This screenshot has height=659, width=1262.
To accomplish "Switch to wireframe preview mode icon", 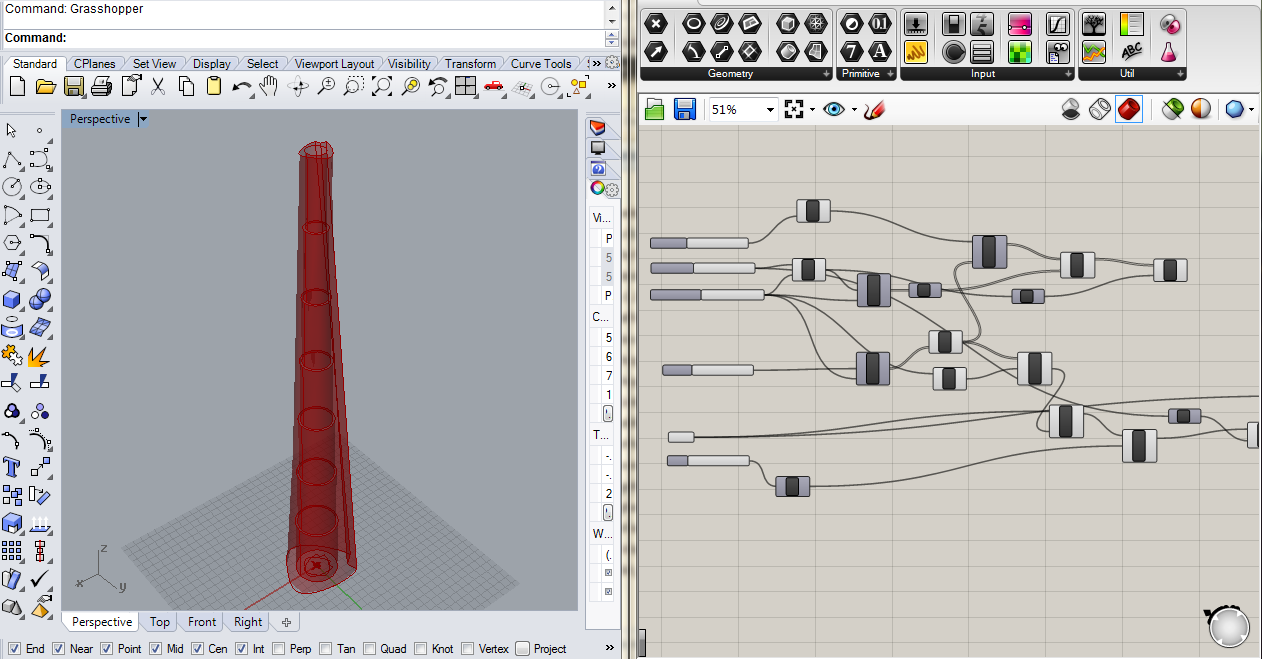I will tap(1100, 109).
